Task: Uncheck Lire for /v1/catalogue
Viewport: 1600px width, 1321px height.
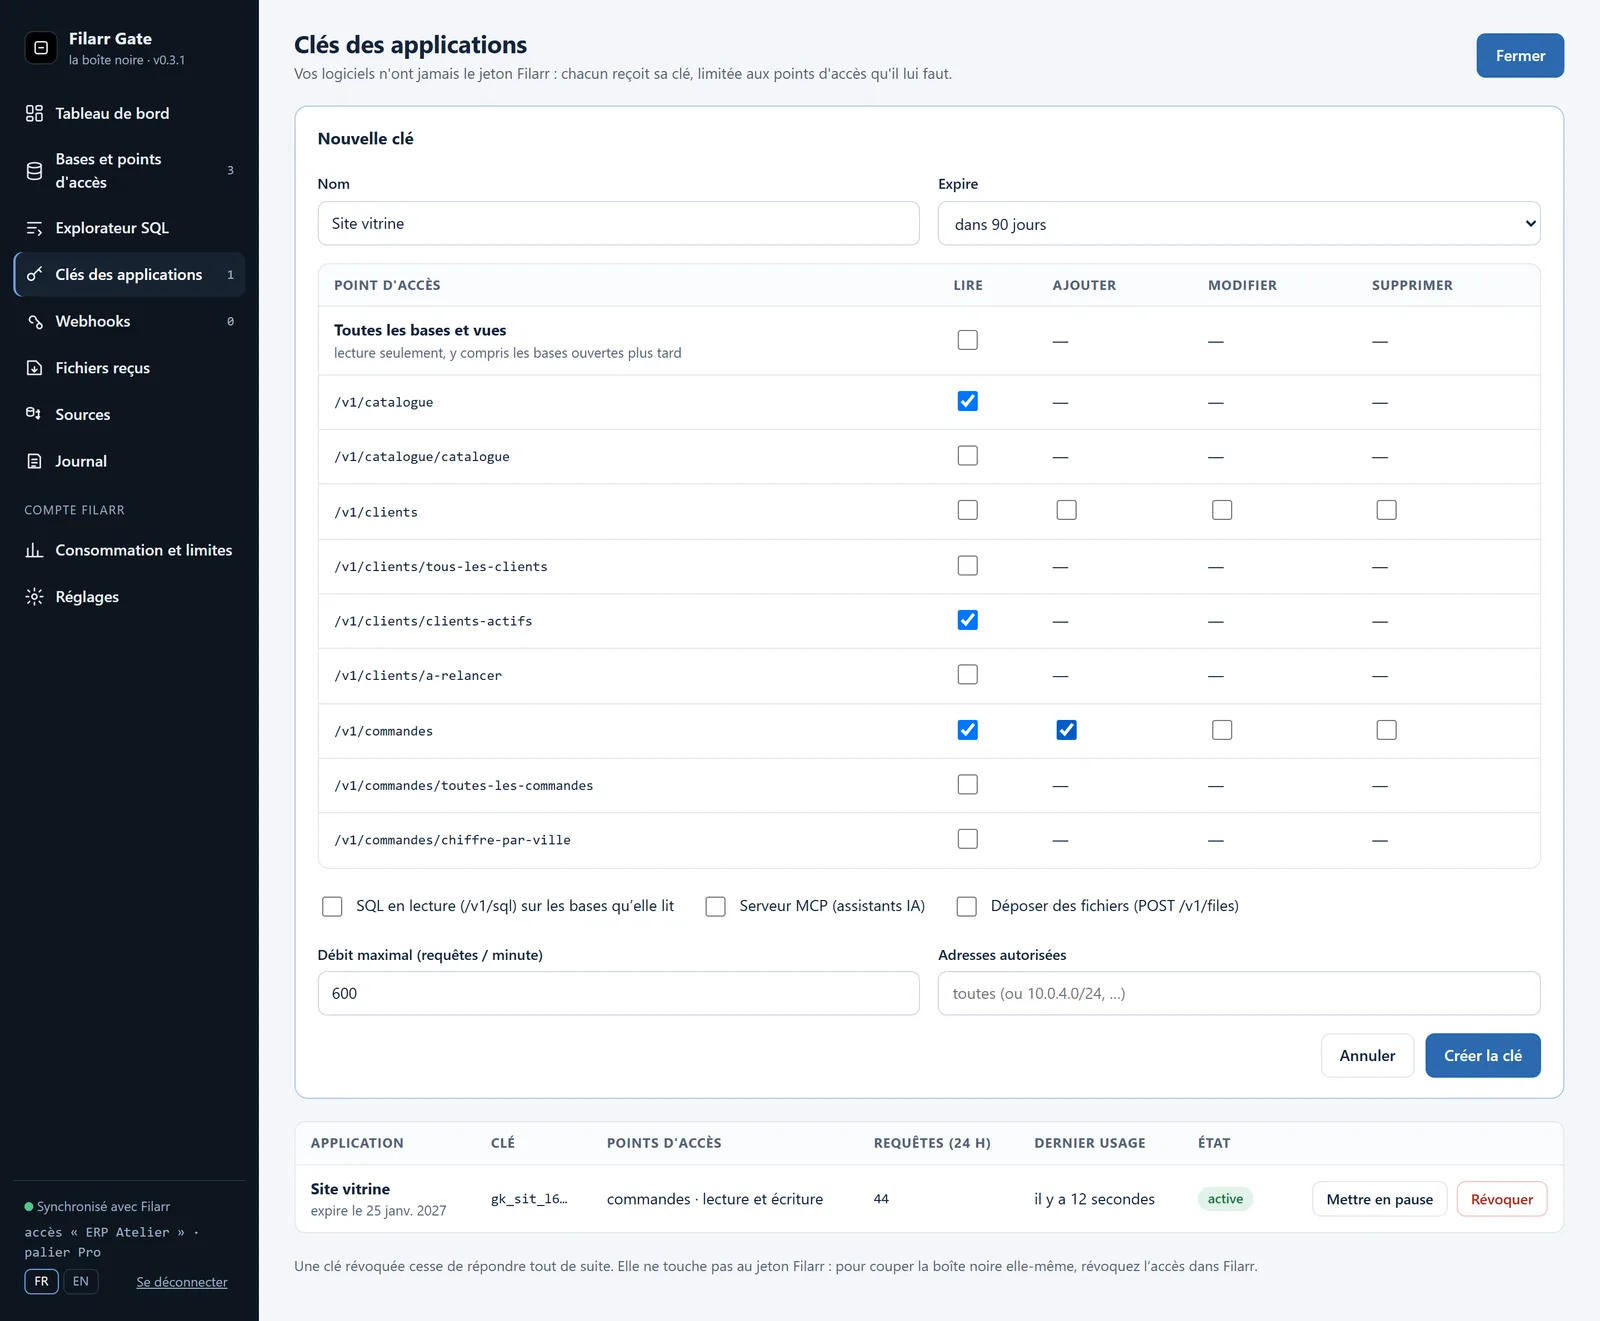Action: (x=967, y=401)
